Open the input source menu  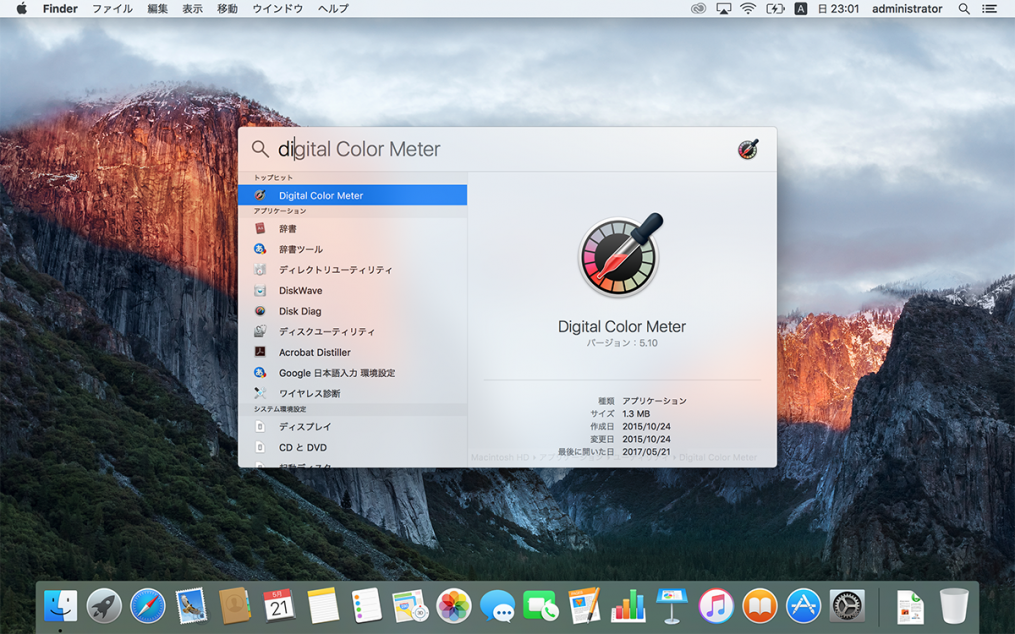point(801,8)
